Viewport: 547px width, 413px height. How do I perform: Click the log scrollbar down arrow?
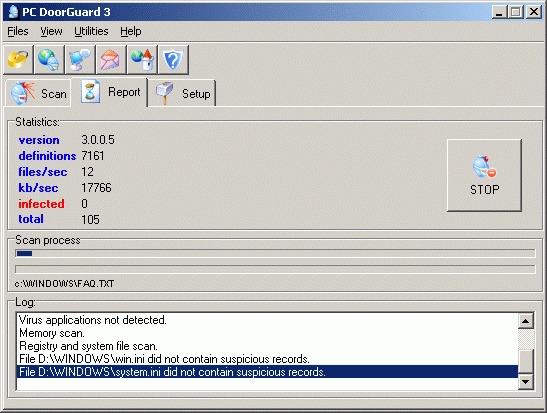(526, 382)
